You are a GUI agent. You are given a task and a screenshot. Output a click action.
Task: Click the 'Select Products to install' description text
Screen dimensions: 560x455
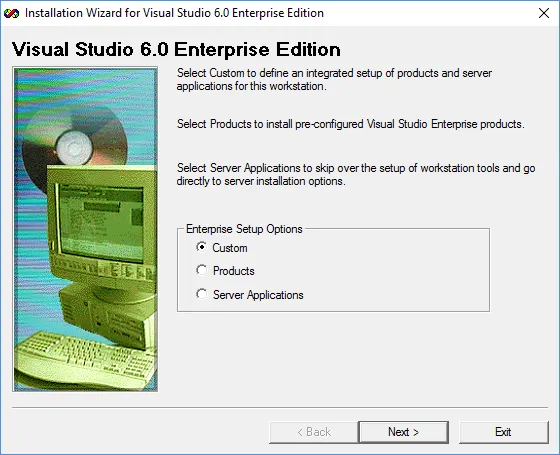click(351, 124)
